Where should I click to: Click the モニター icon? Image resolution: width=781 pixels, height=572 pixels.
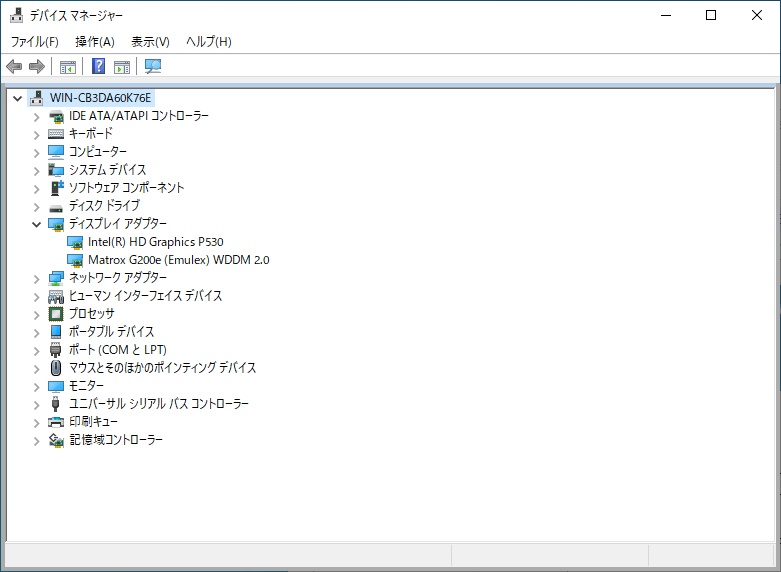(56, 386)
